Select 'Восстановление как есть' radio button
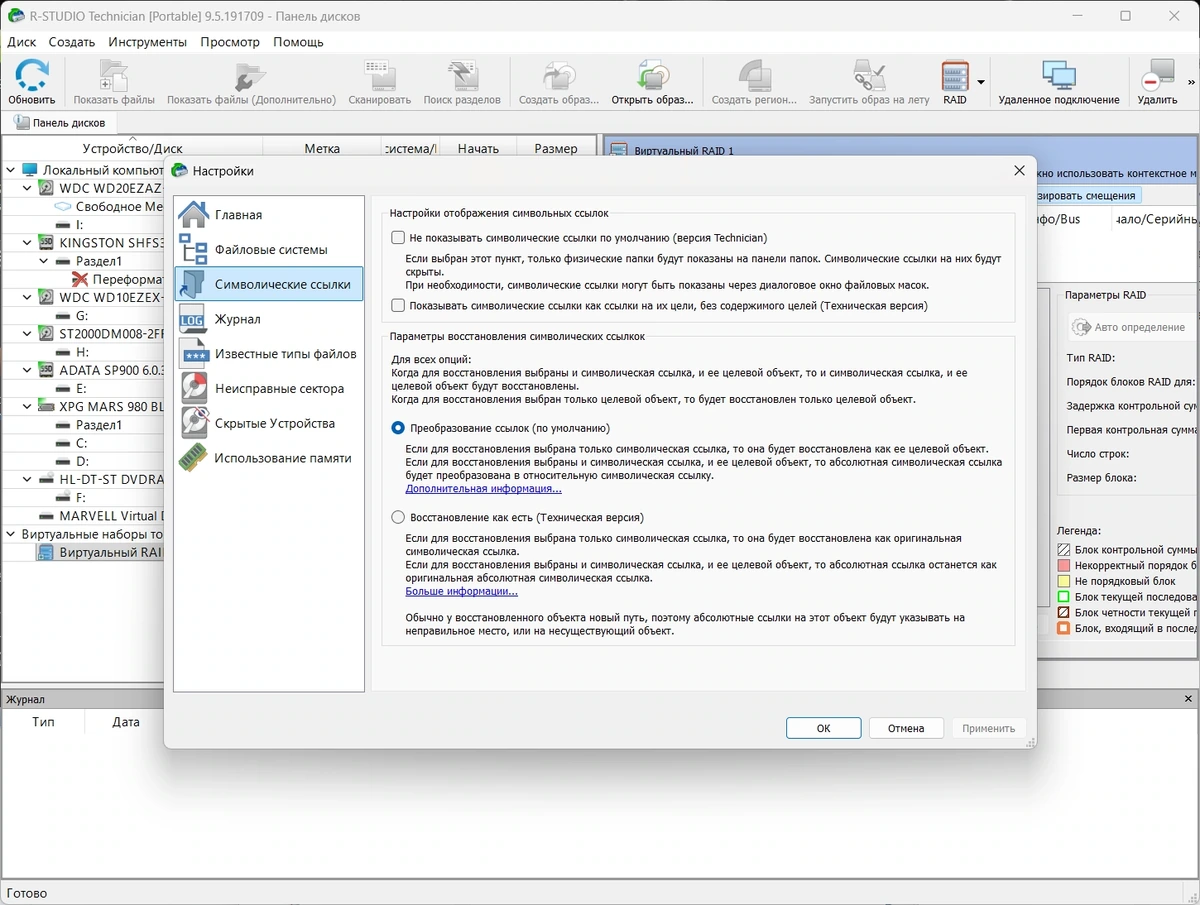Screen dimensions: 1200x905 pyautogui.click(x=399, y=518)
